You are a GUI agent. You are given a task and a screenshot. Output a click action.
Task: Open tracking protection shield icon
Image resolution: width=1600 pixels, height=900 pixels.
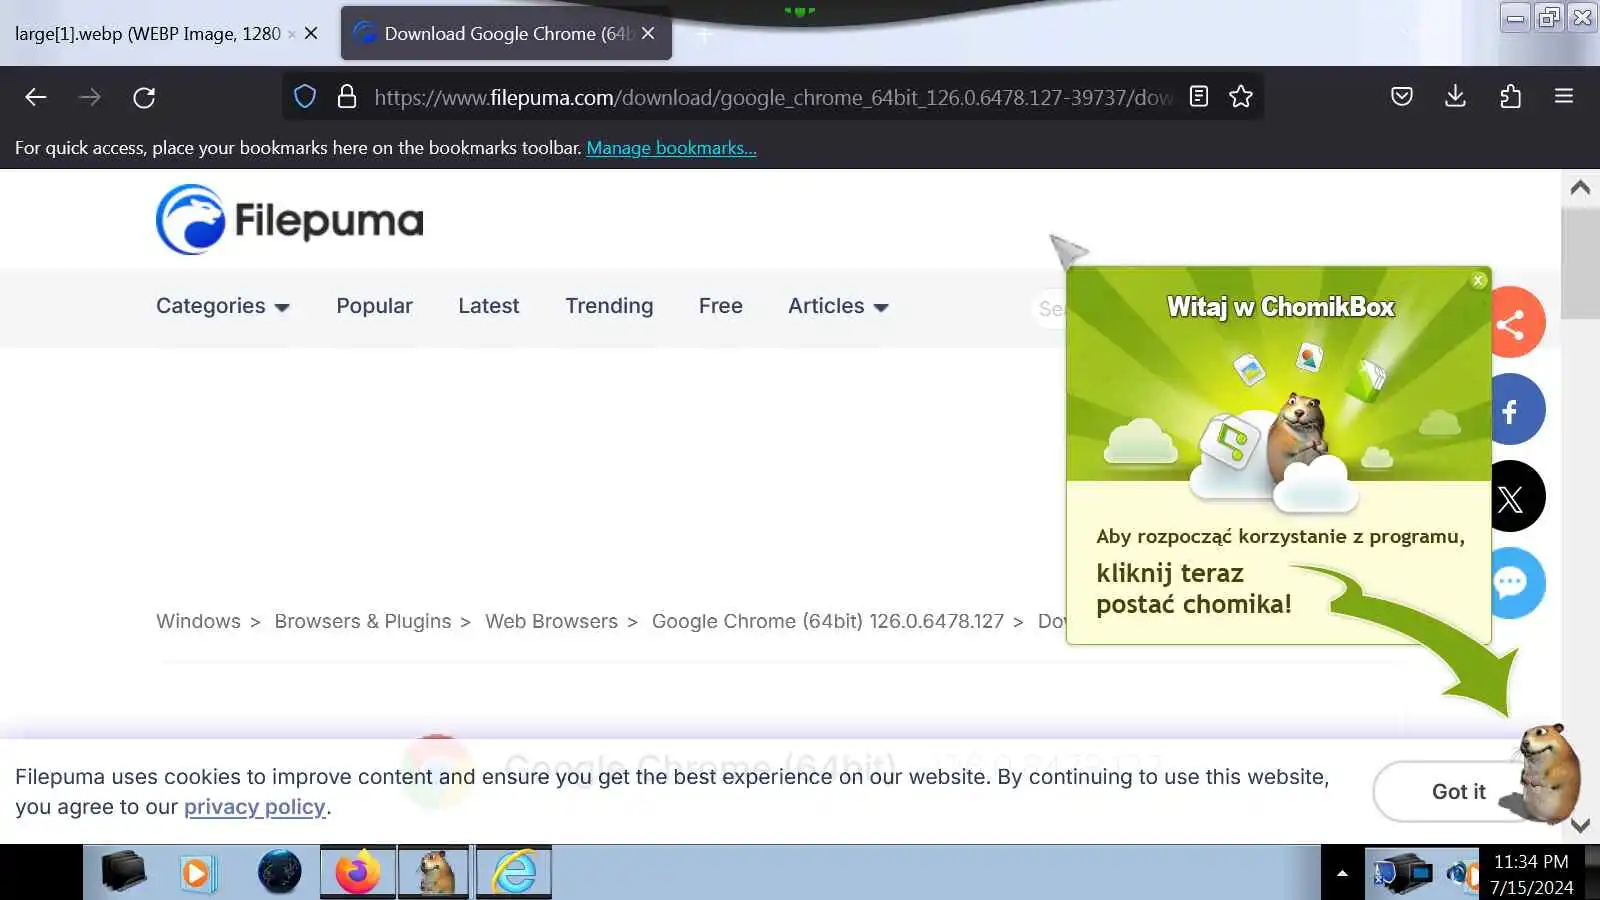305,97
